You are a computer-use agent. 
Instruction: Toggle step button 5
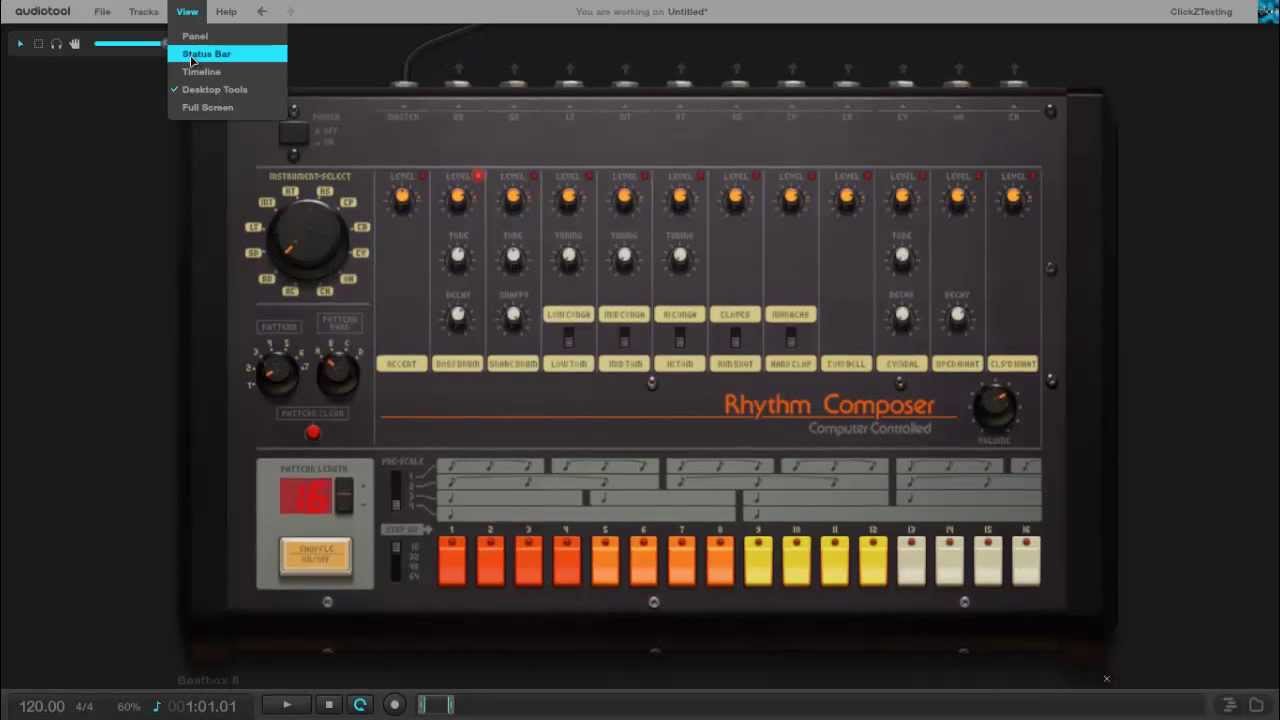(605, 561)
